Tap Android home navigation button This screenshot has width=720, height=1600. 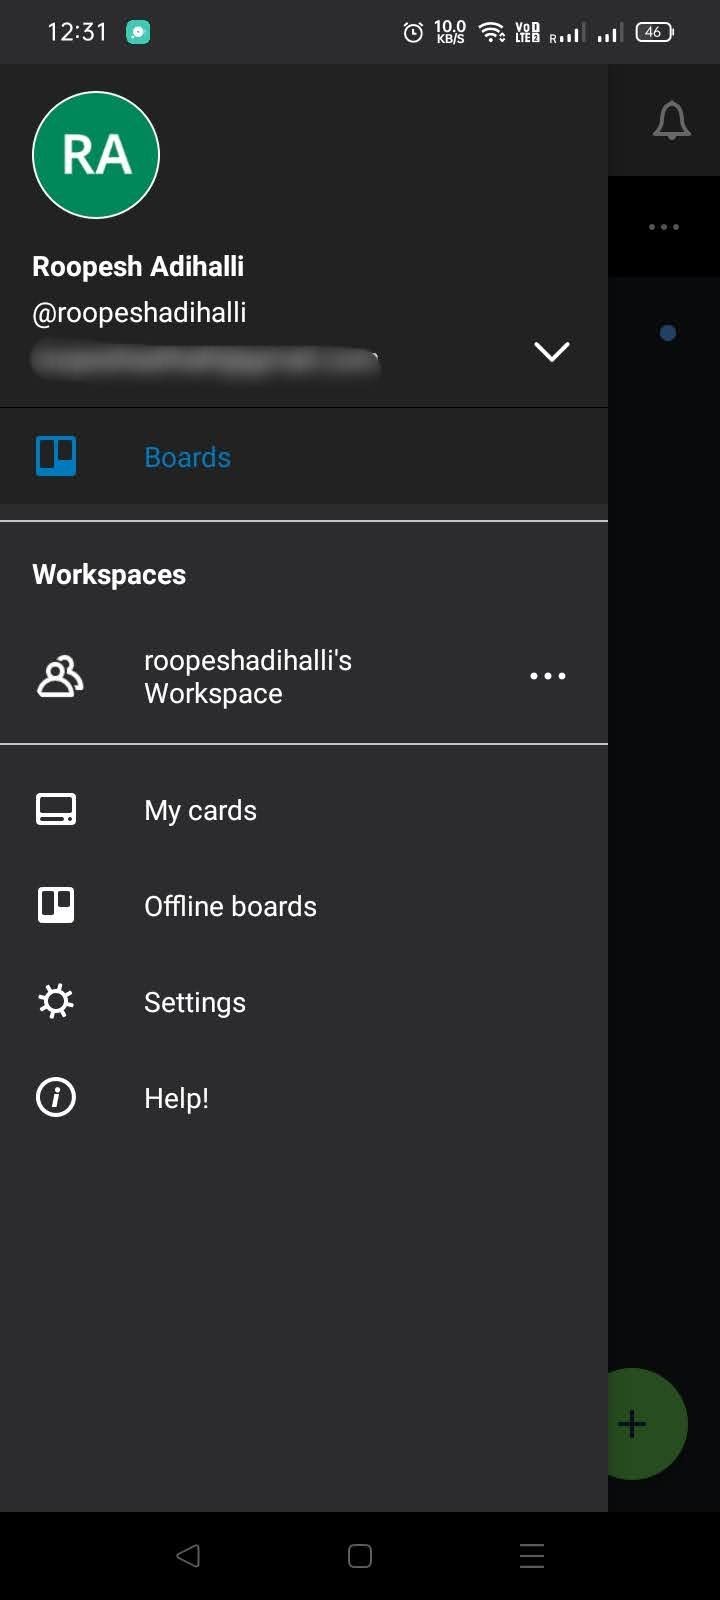pyautogui.click(x=360, y=1555)
